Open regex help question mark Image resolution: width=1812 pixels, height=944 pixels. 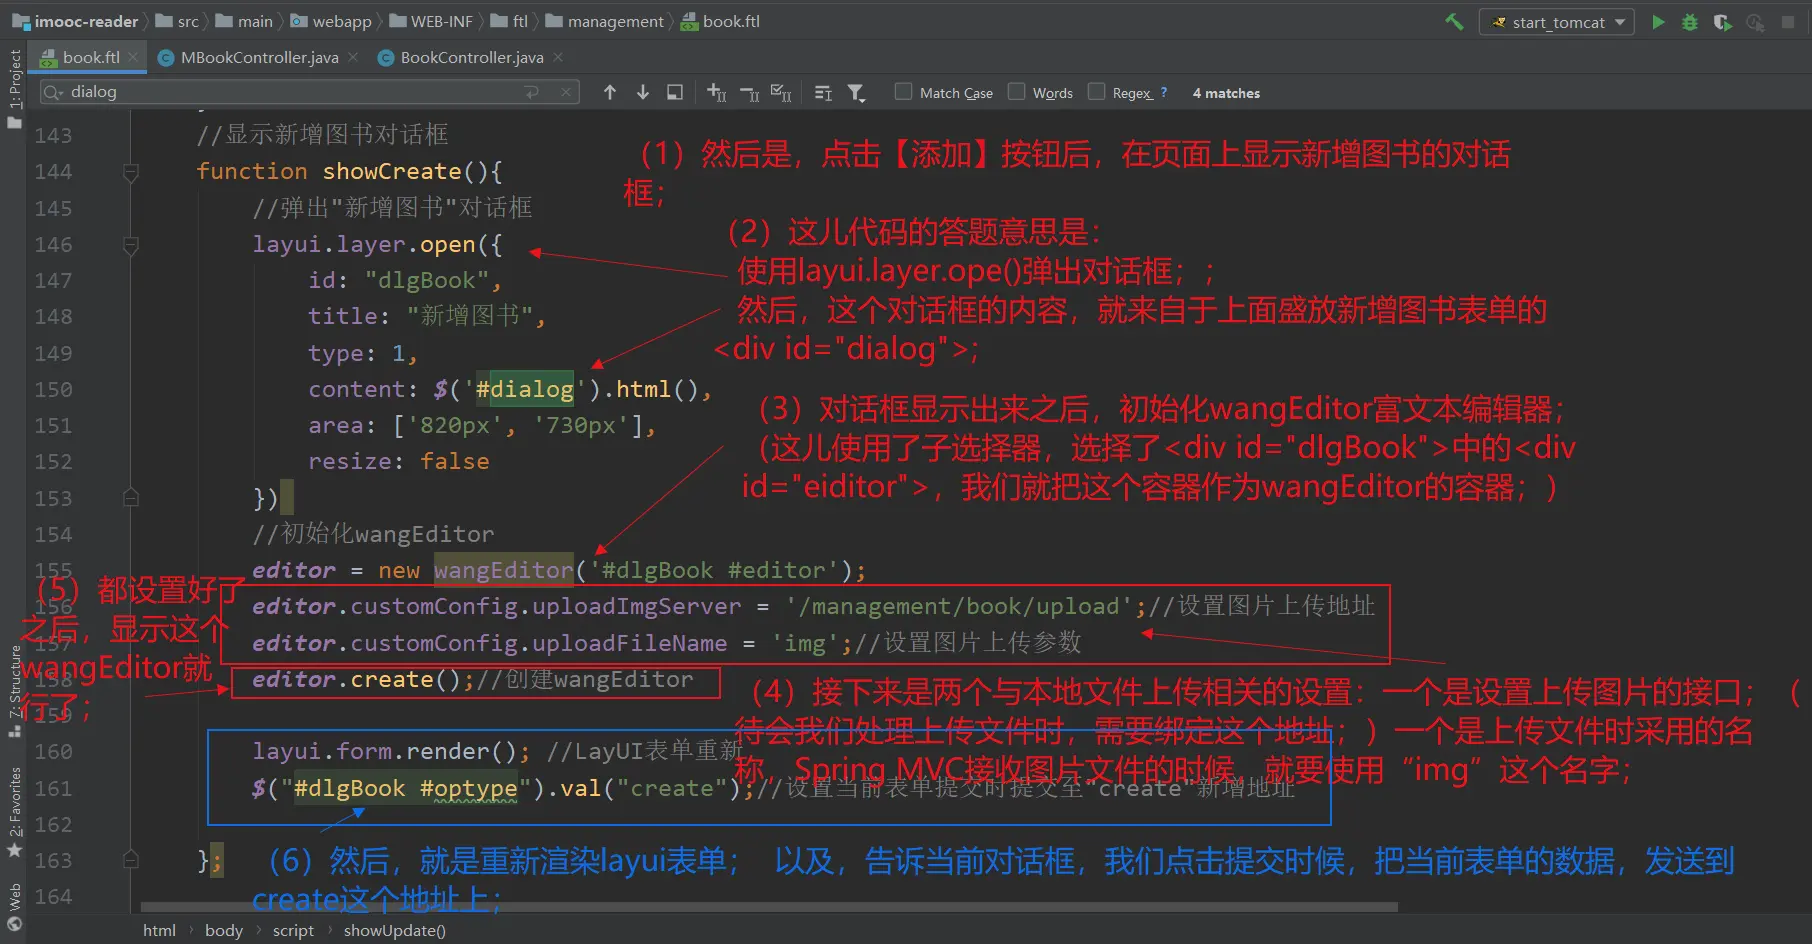[x=1164, y=92]
